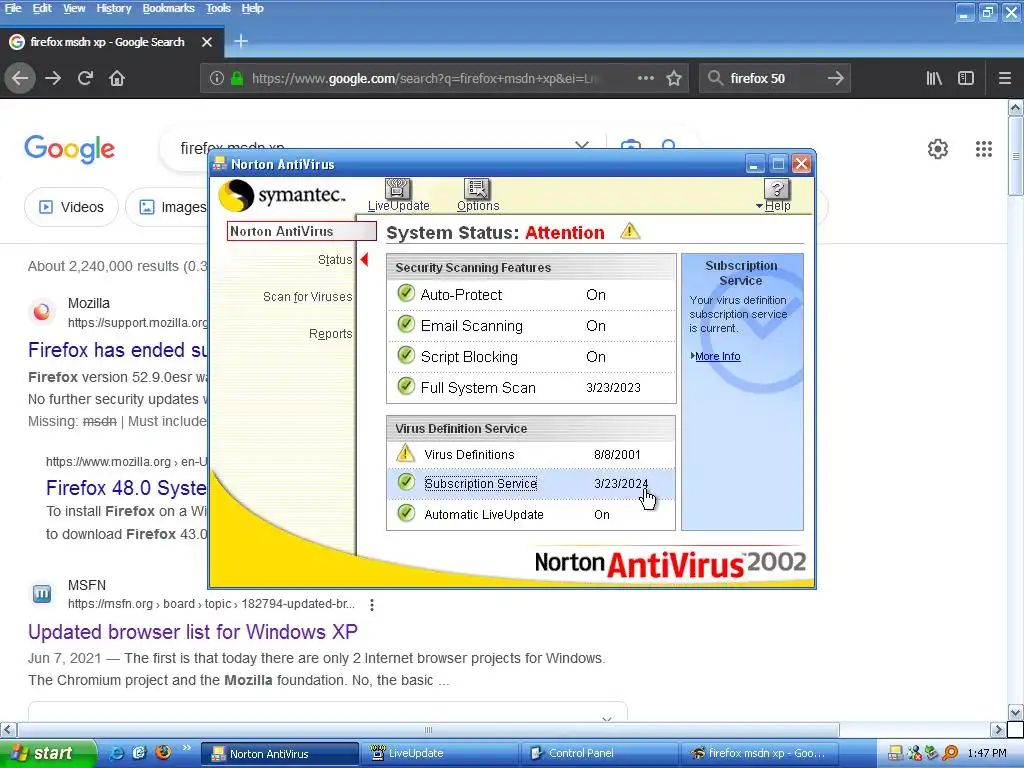Image resolution: width=1024 pixels, height=768 pixels.
Task: Select the Norton AntiVirus sidebar header
Action: [x=302, y=231]
